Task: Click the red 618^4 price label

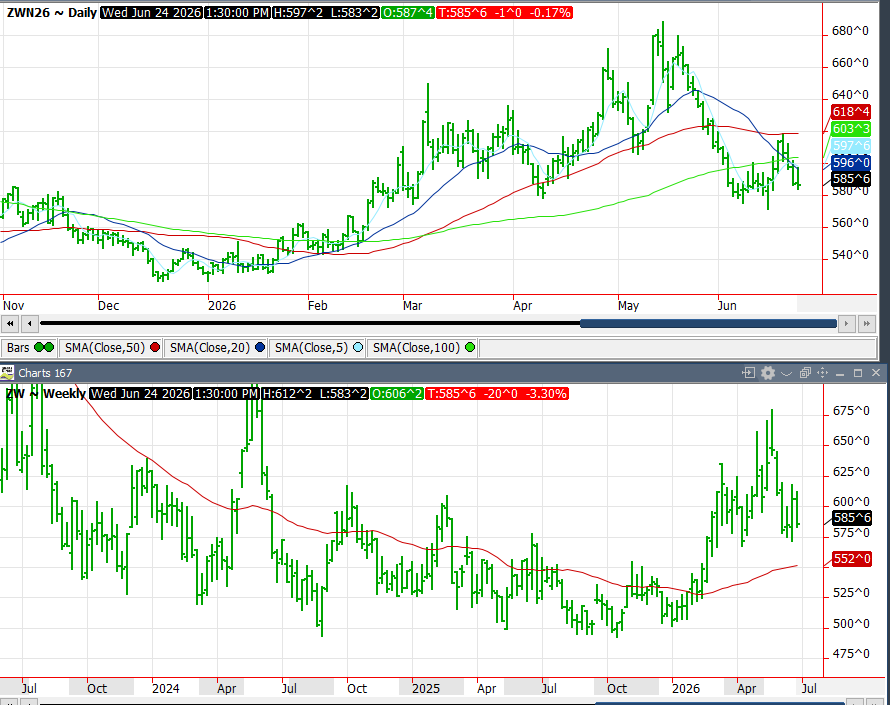Action: pos(850,112)
